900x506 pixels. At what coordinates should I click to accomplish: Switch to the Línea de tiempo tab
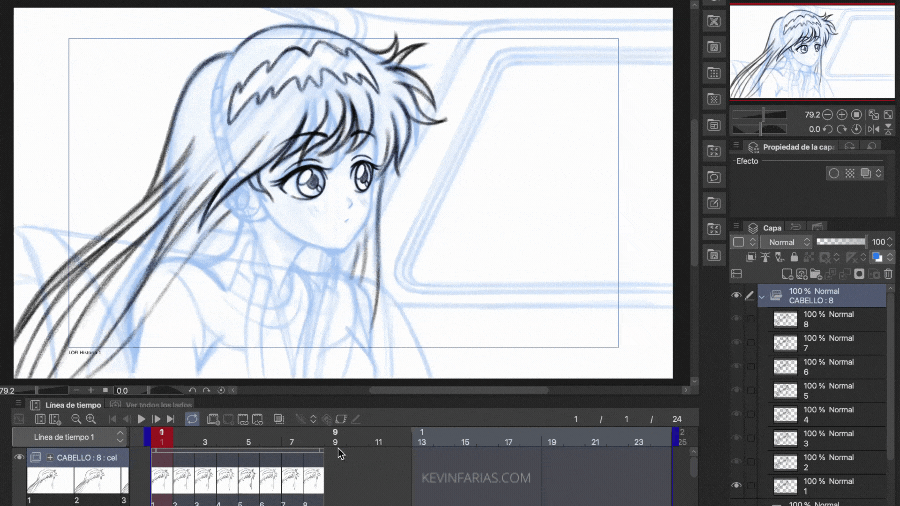[x=67, y=405]
